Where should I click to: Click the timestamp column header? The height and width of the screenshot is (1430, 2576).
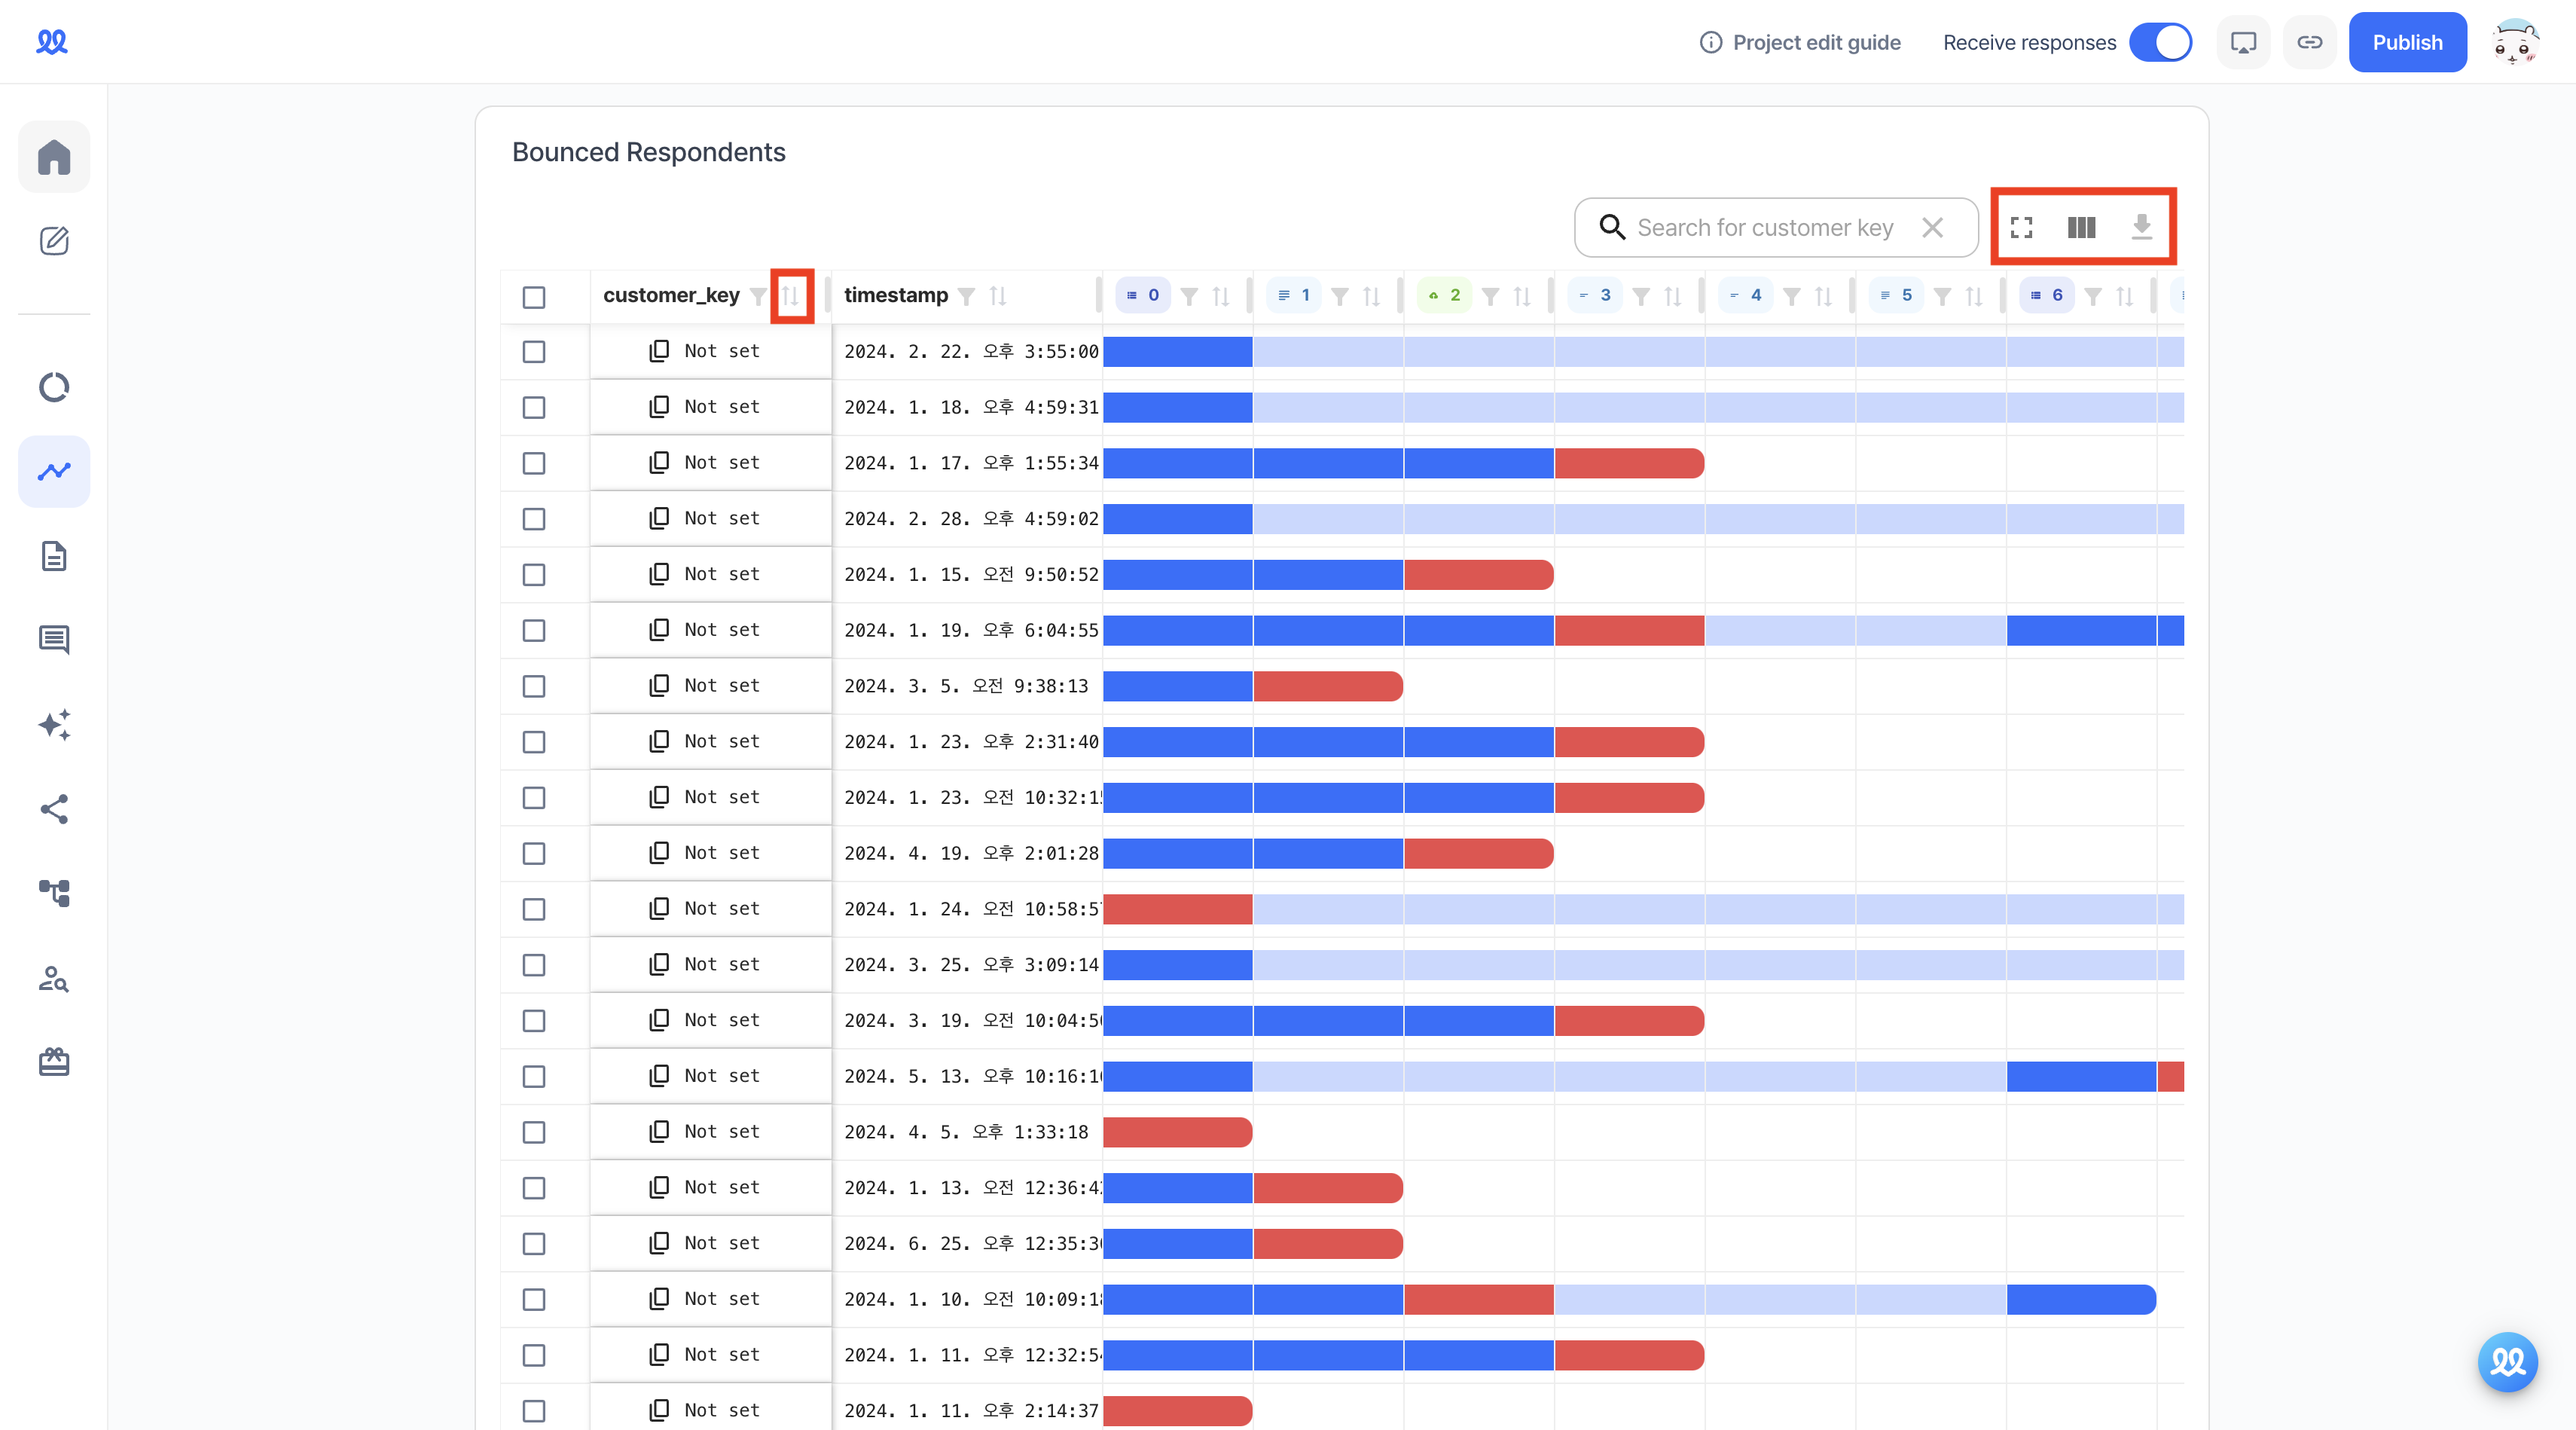coord(896,295)
